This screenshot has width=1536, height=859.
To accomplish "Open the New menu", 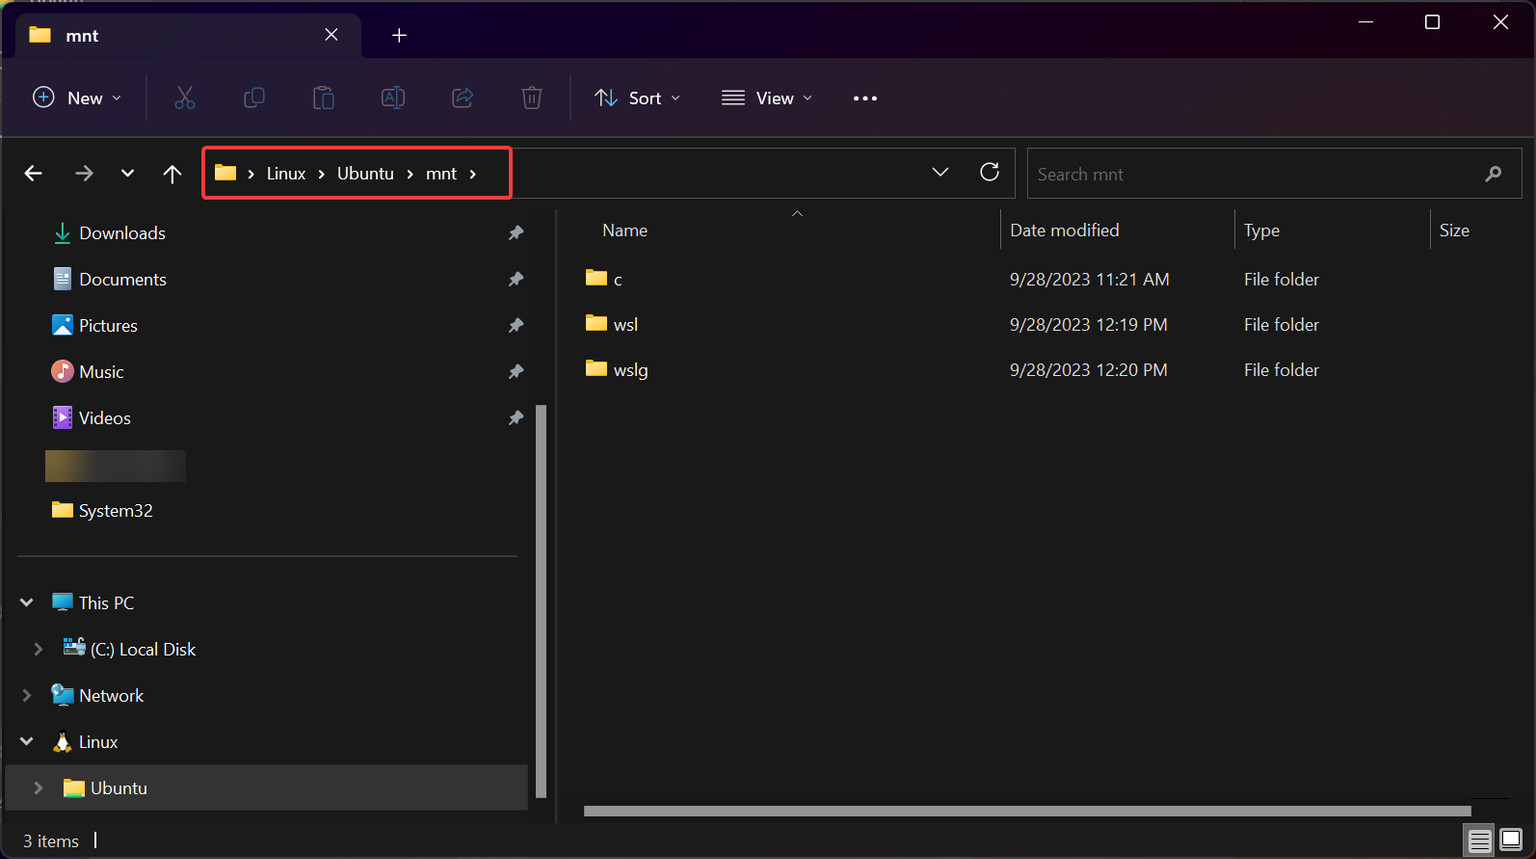I will pos(77,97).
